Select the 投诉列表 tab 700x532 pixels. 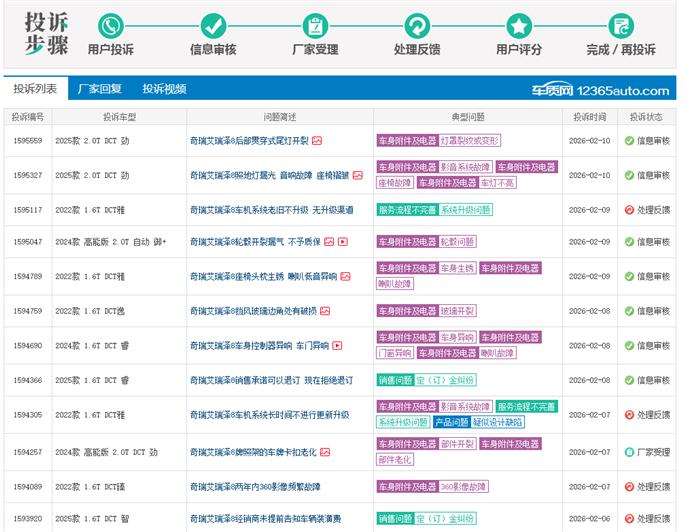pyautogui.click(x=35, y=89)
